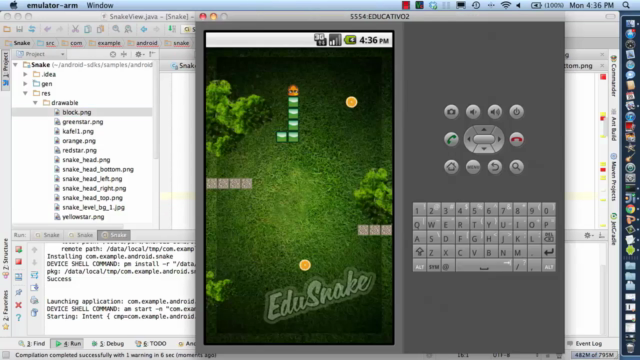Click the gear settings icon in Project panel
The width and height of the screenshot is (640, 360).
pyautogui.click(x=138, y=54)
